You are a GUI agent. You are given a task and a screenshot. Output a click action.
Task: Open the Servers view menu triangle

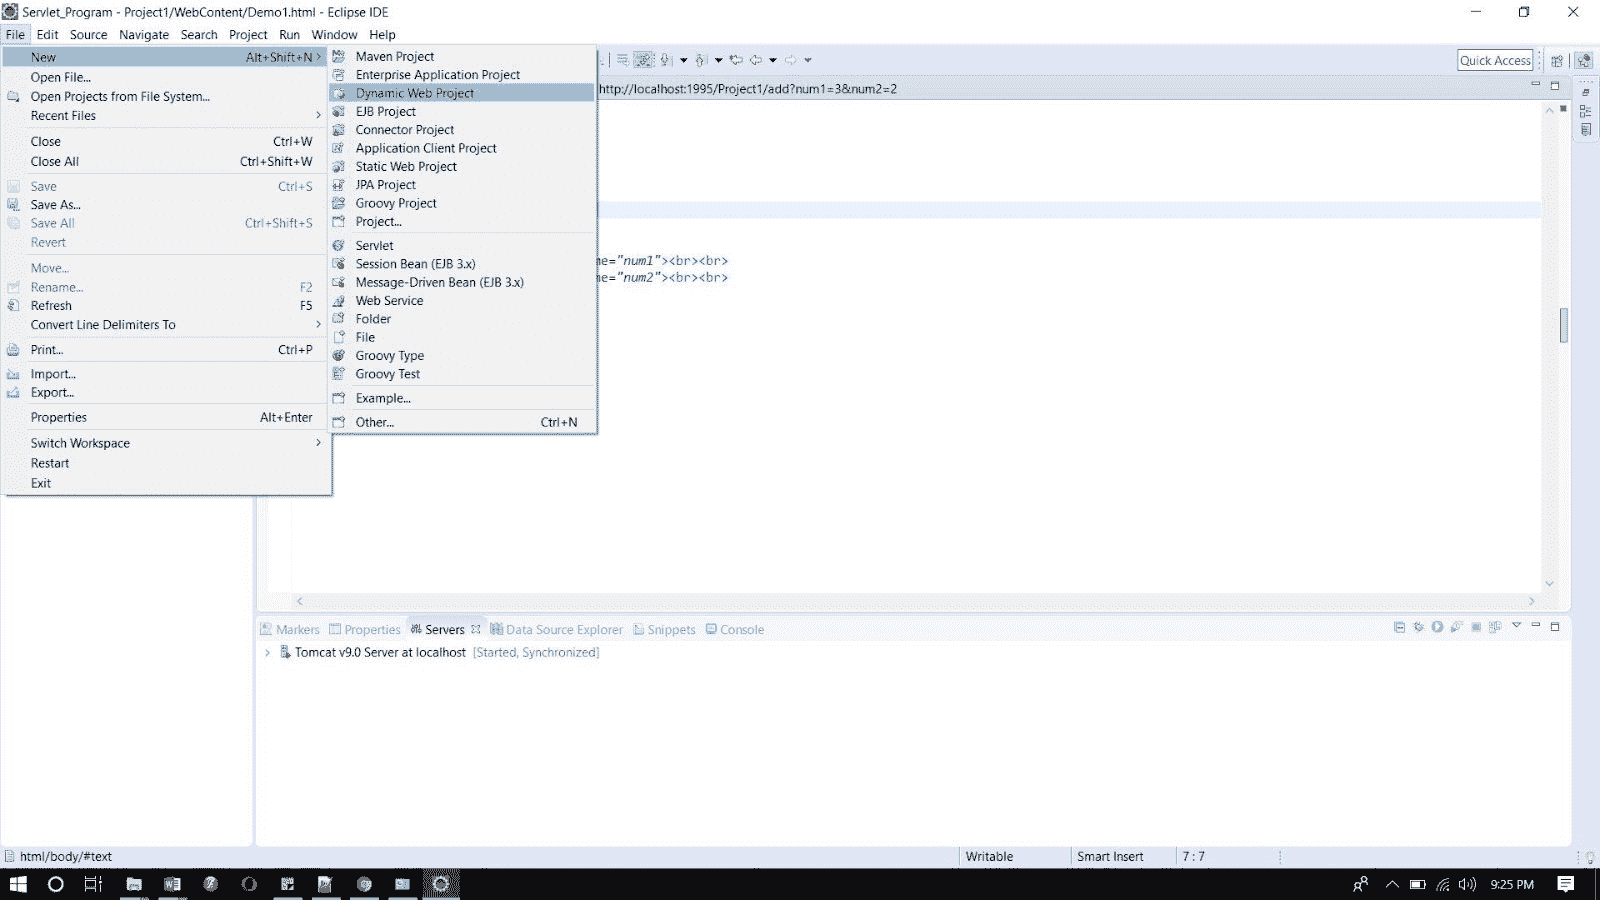pos(1516,629)
